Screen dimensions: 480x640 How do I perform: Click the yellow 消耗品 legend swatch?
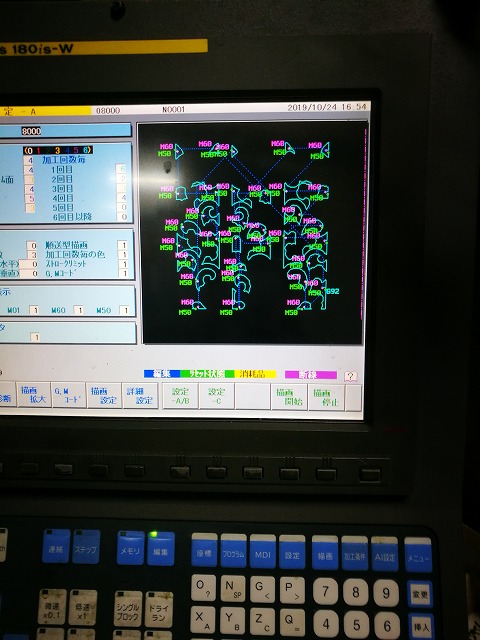coord(255,374)
